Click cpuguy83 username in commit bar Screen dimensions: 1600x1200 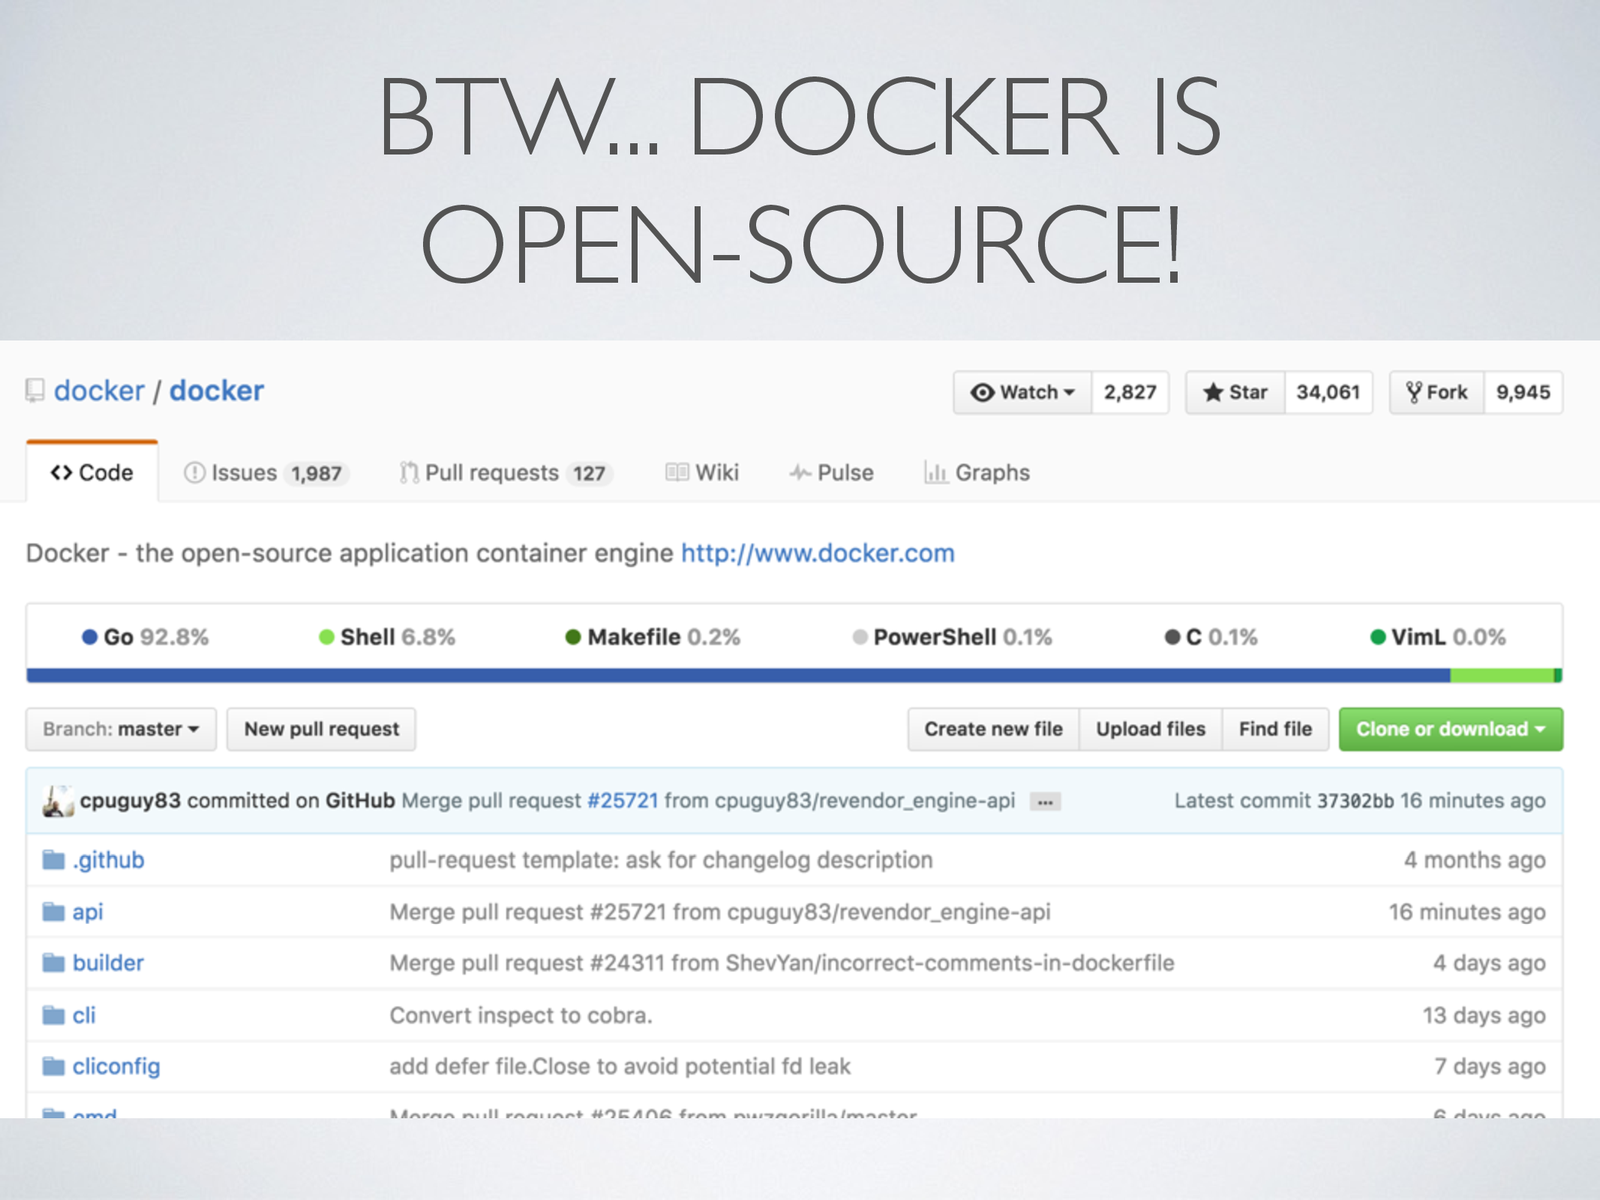coord(130,801)
